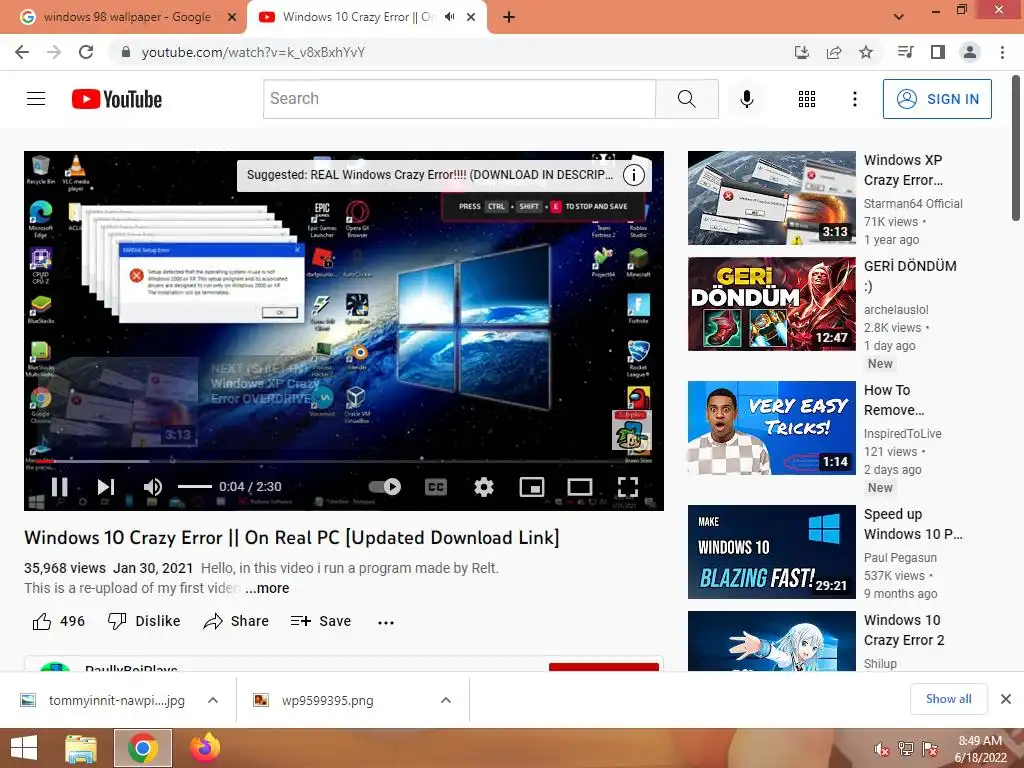Open Windows 10 Crazy Error 2 title

[904, 630]
